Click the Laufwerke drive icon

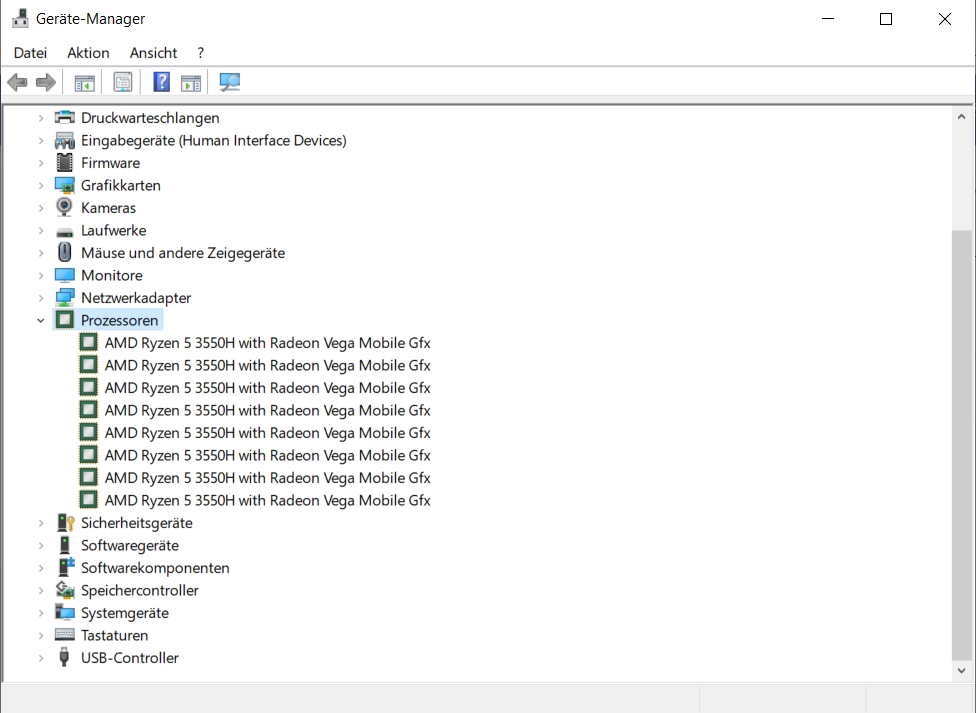pos(65,232)
